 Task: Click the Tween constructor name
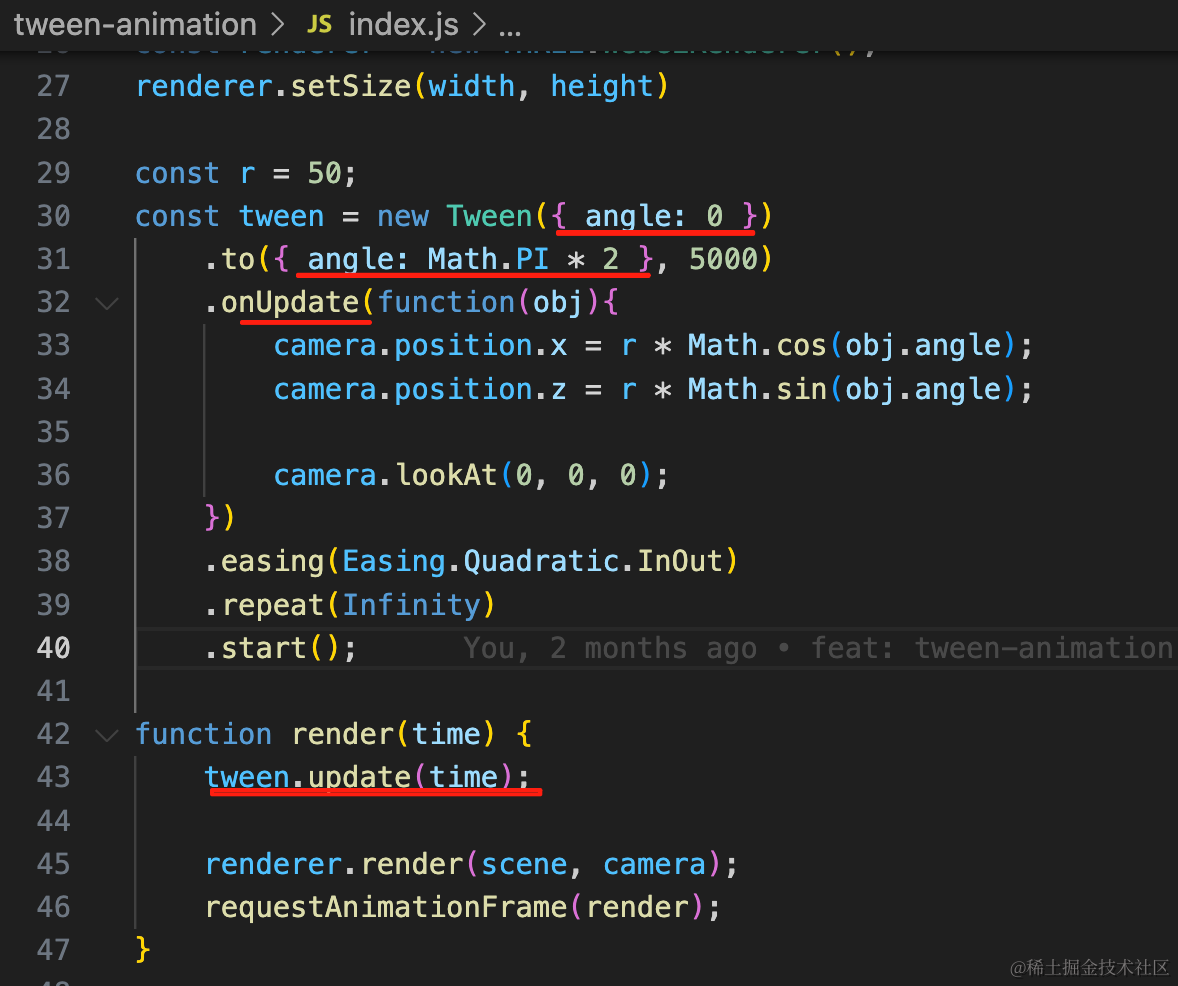click(x=489, y=216)
